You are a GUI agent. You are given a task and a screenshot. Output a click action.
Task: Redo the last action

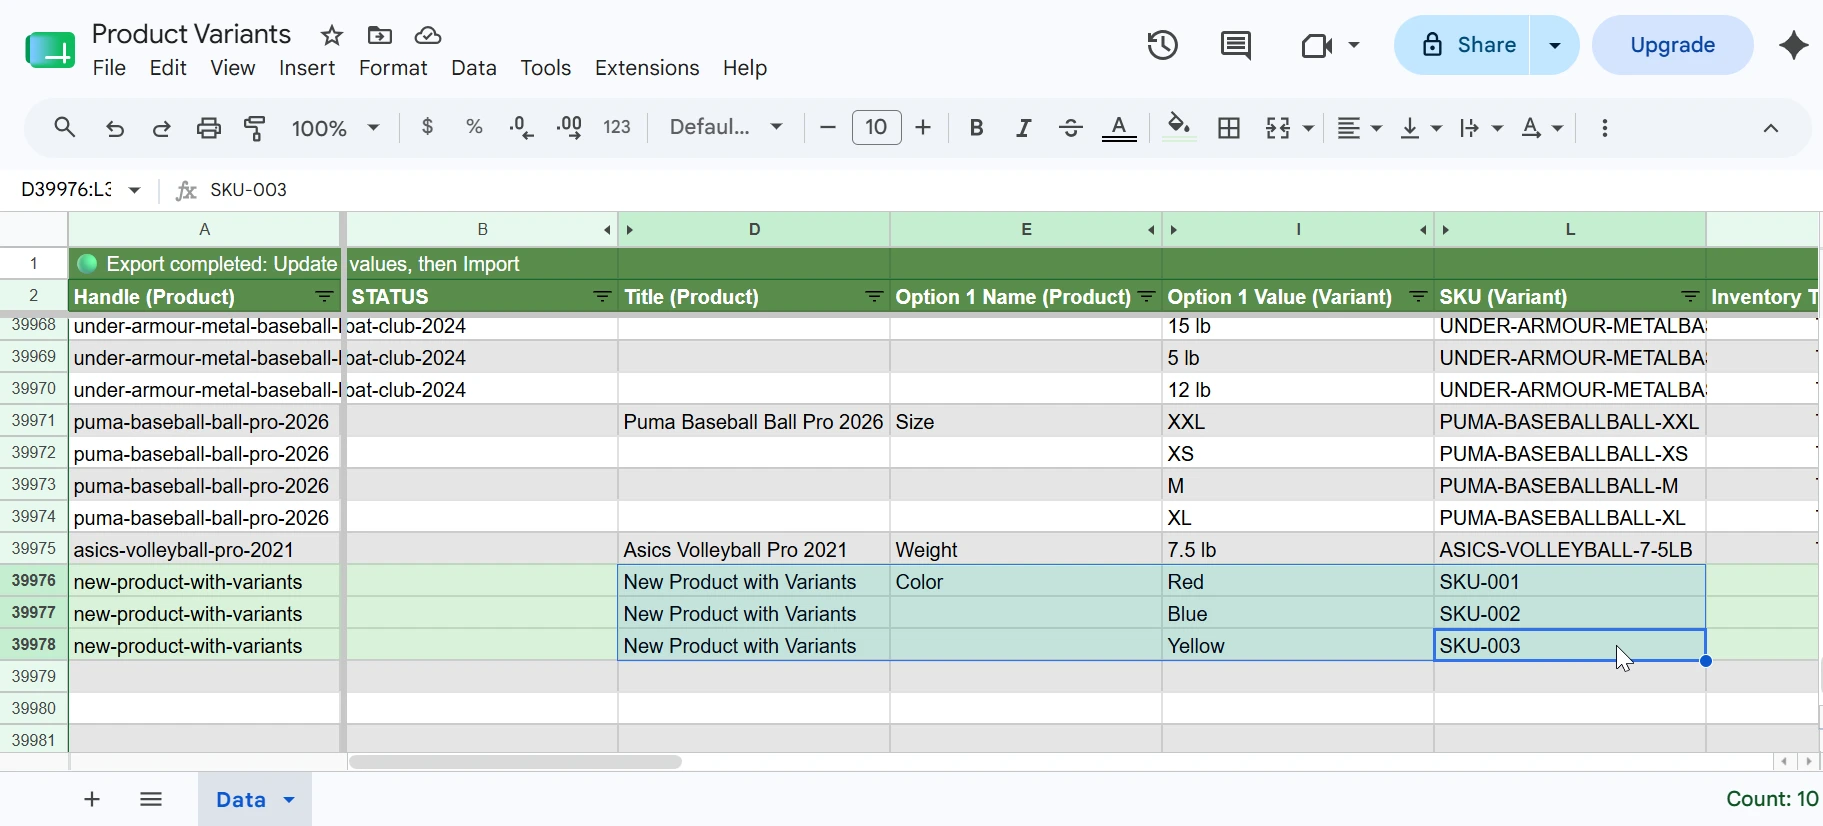pos(161,128)
